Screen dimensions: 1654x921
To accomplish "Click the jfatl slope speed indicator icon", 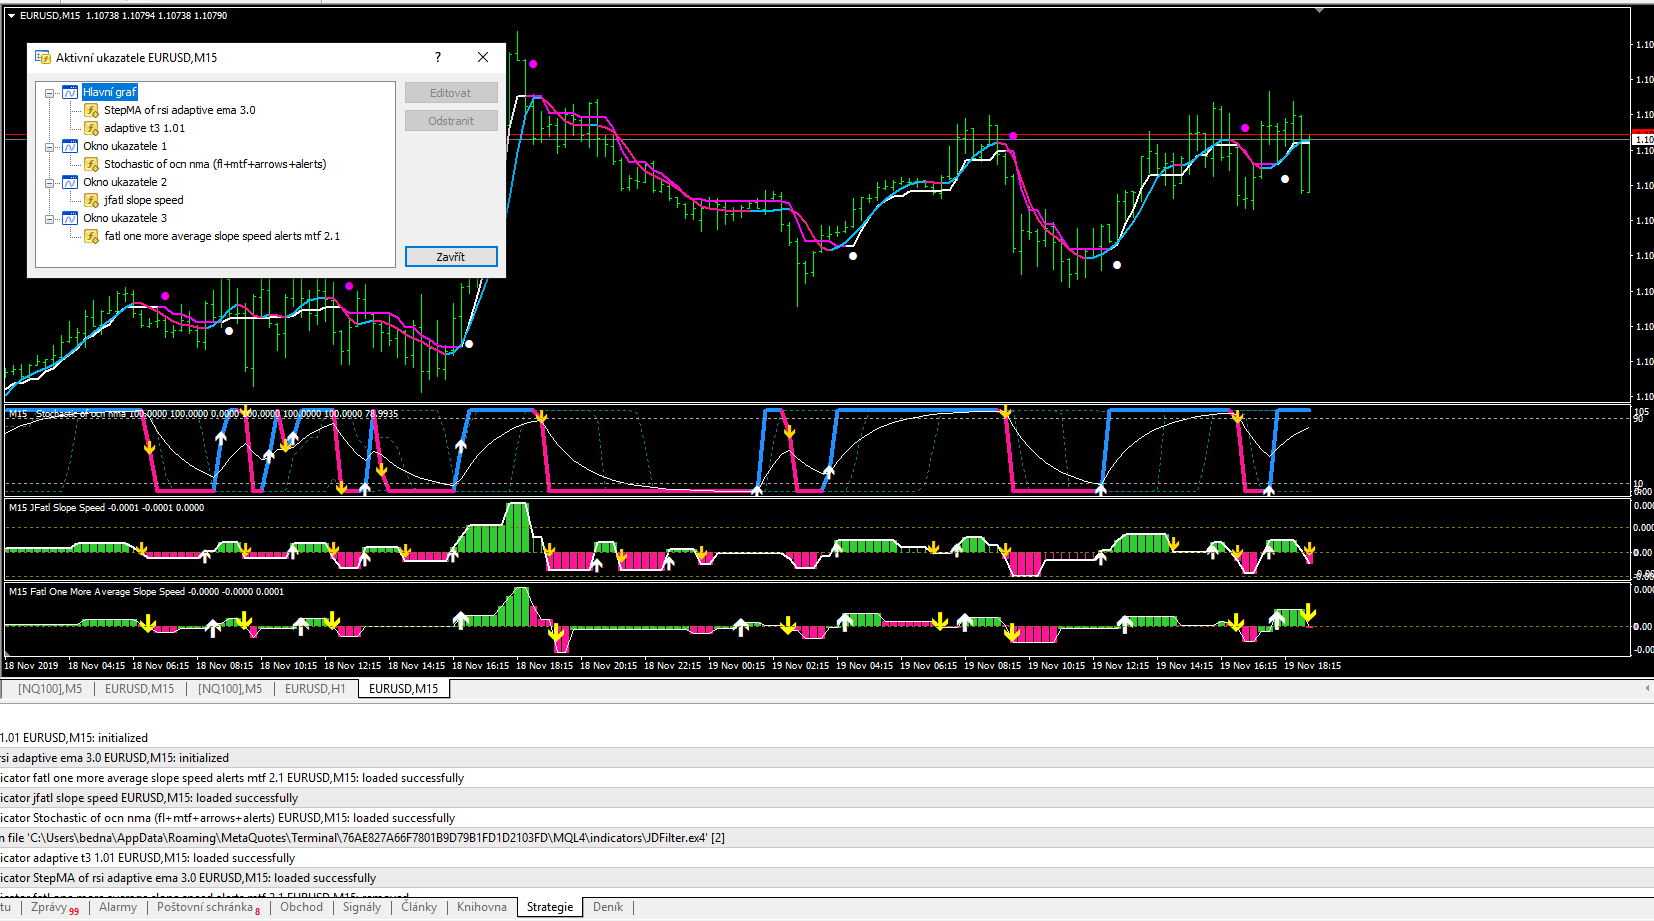I will point(91,200).
